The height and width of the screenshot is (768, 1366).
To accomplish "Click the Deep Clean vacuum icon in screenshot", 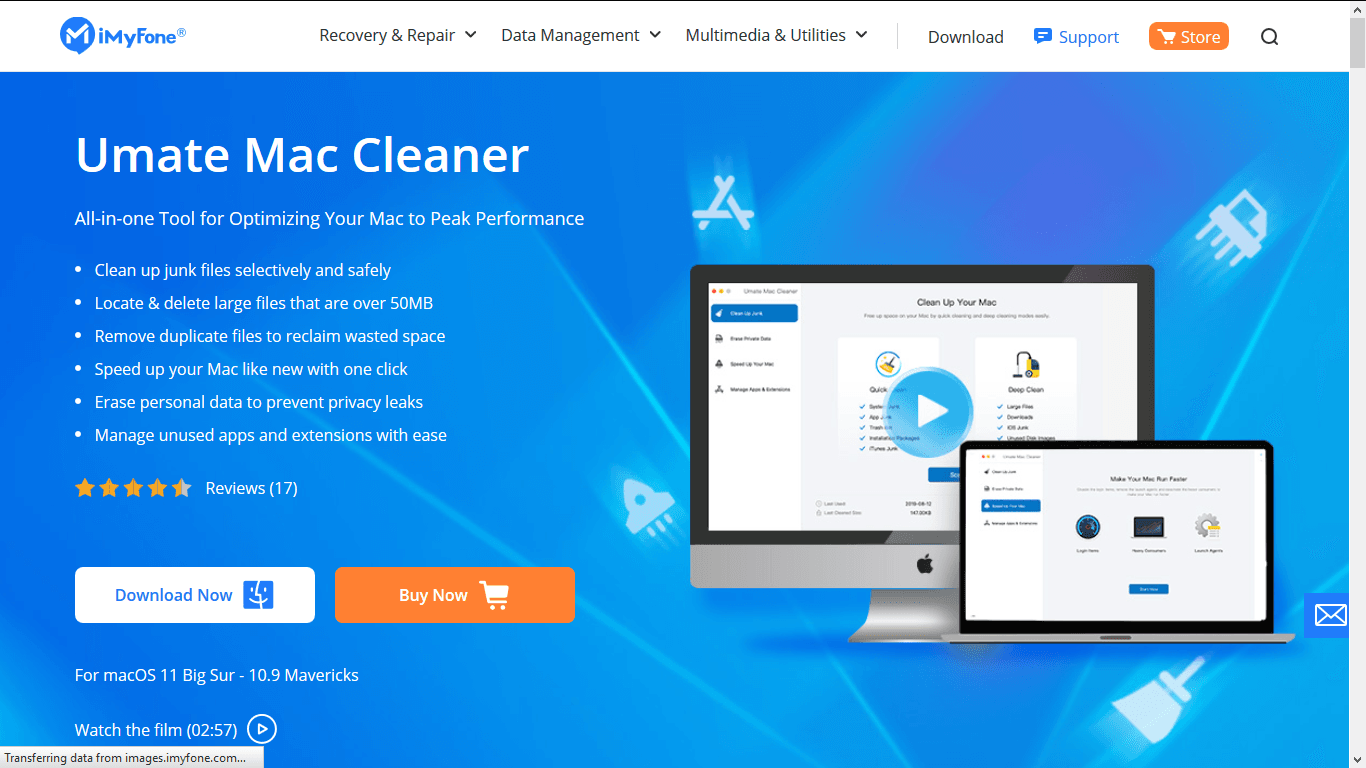I will point(1025,365).
